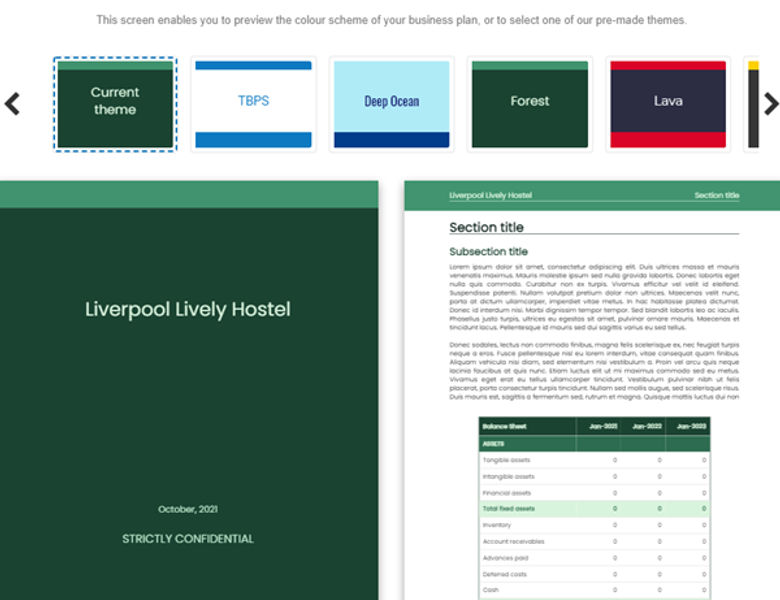Apply the Deep Ocean theme
Image resolution: width=780 pixels, height=600 pixels.
coord(391,103)
